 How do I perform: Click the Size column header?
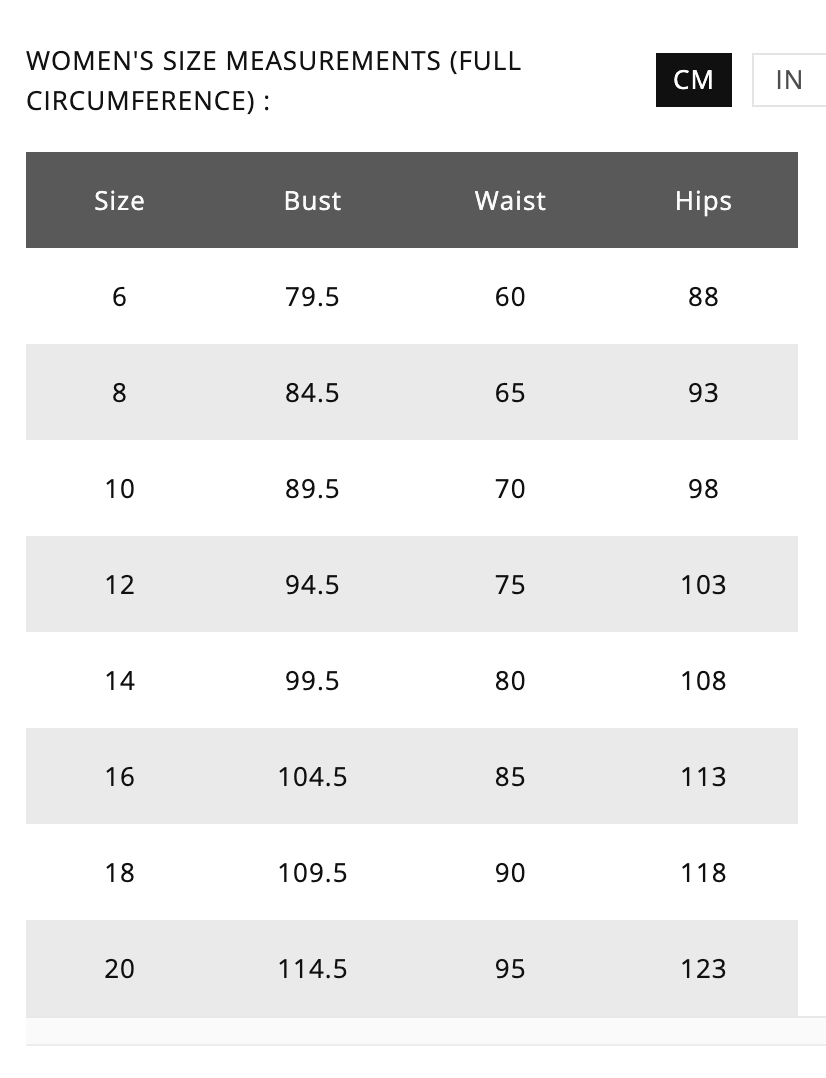(x=119, y=201)
